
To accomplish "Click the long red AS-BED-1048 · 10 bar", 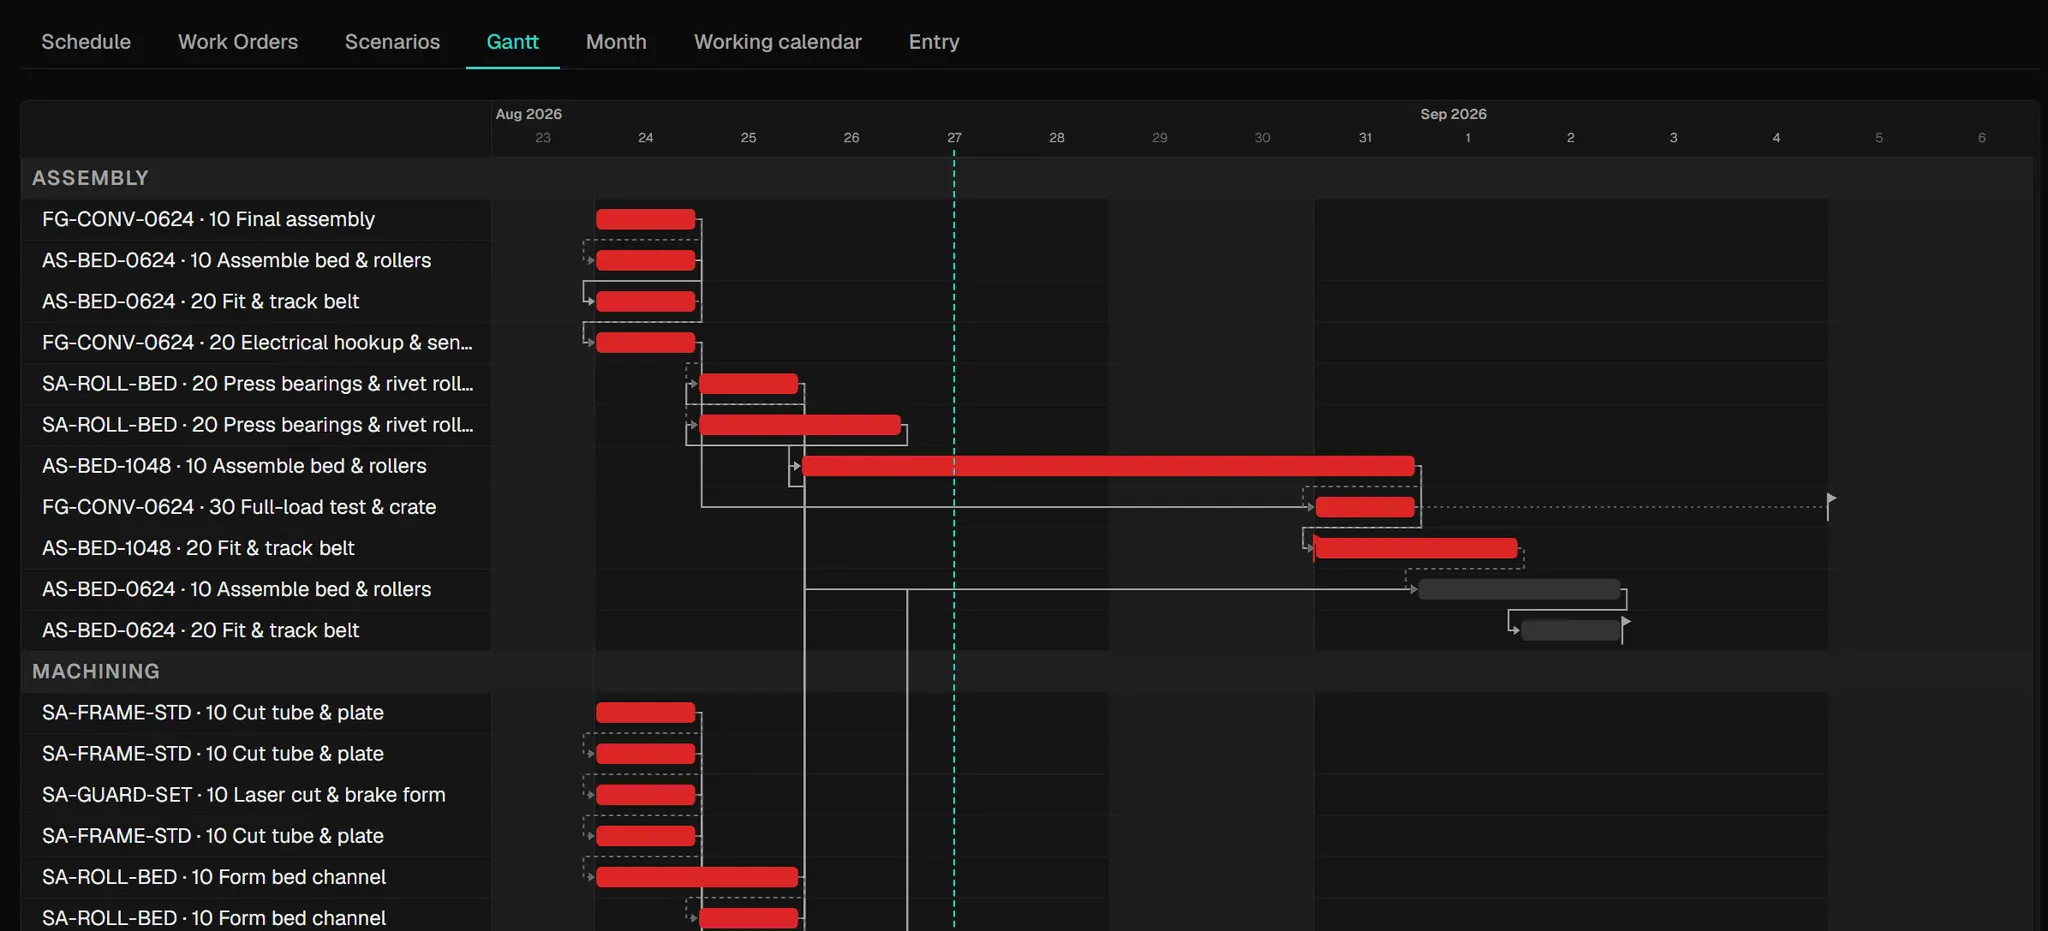I will (1108, 466).
